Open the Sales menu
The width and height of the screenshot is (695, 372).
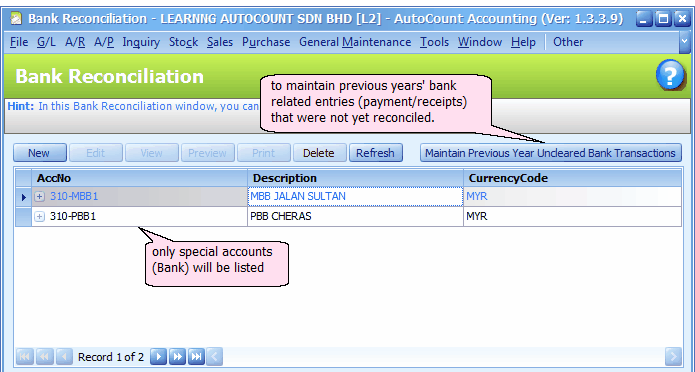pyautogui.click(x=220, y=42)
